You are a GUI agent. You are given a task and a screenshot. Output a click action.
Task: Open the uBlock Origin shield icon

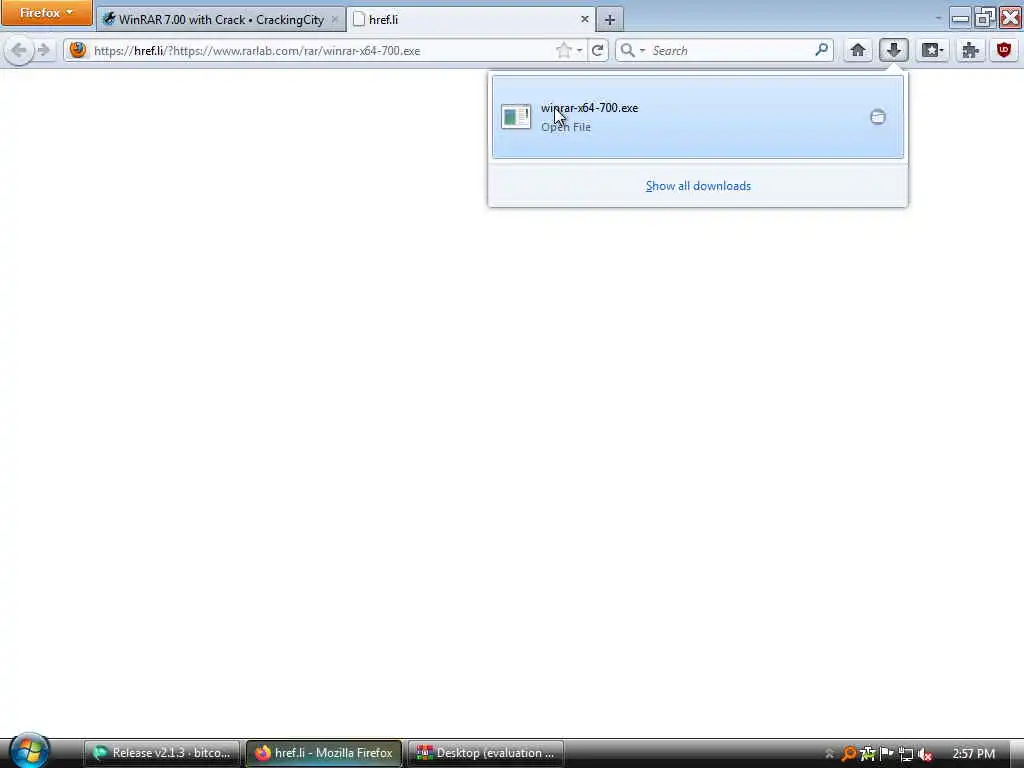[x=1004, y=50]
